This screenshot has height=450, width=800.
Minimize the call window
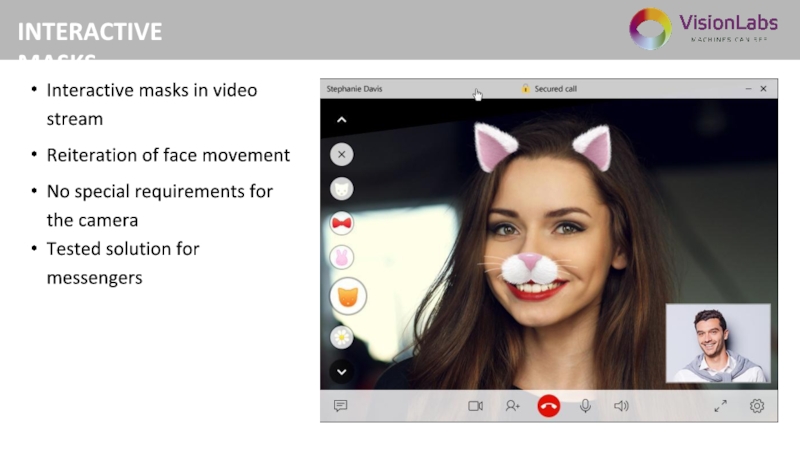click(x=748, y=89)
